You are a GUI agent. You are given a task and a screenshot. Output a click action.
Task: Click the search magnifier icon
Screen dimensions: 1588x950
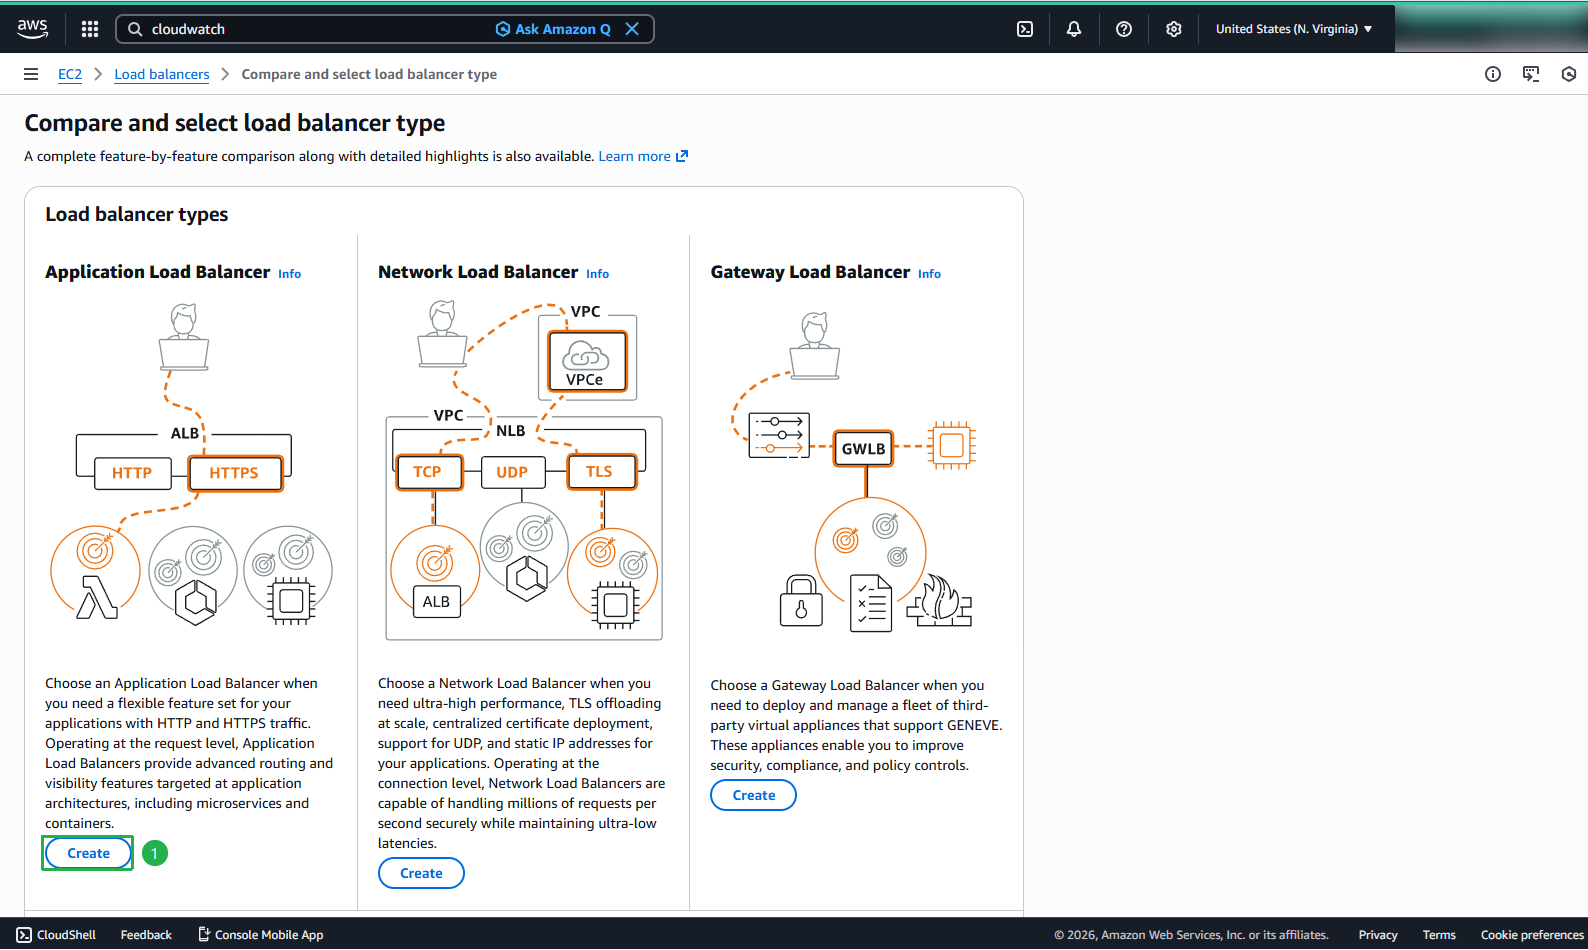tap(135, 29)
